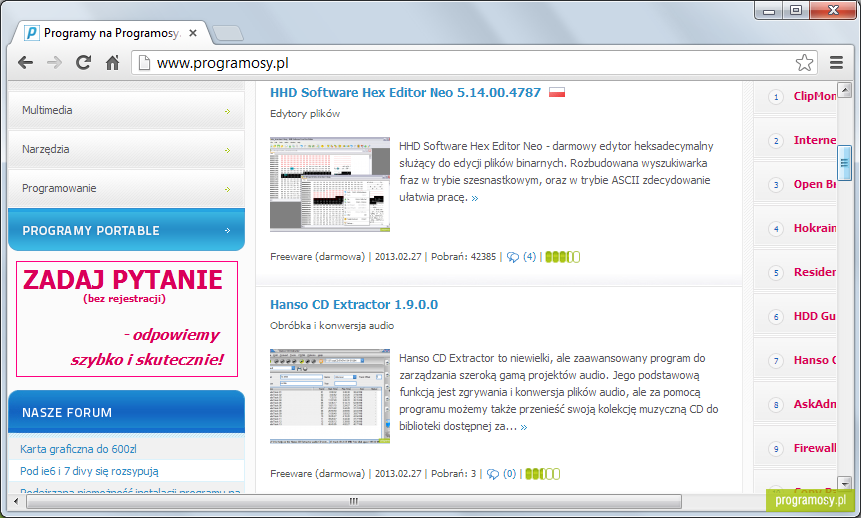Open comments icon for Hanso CD Extractor

[493, 474]
